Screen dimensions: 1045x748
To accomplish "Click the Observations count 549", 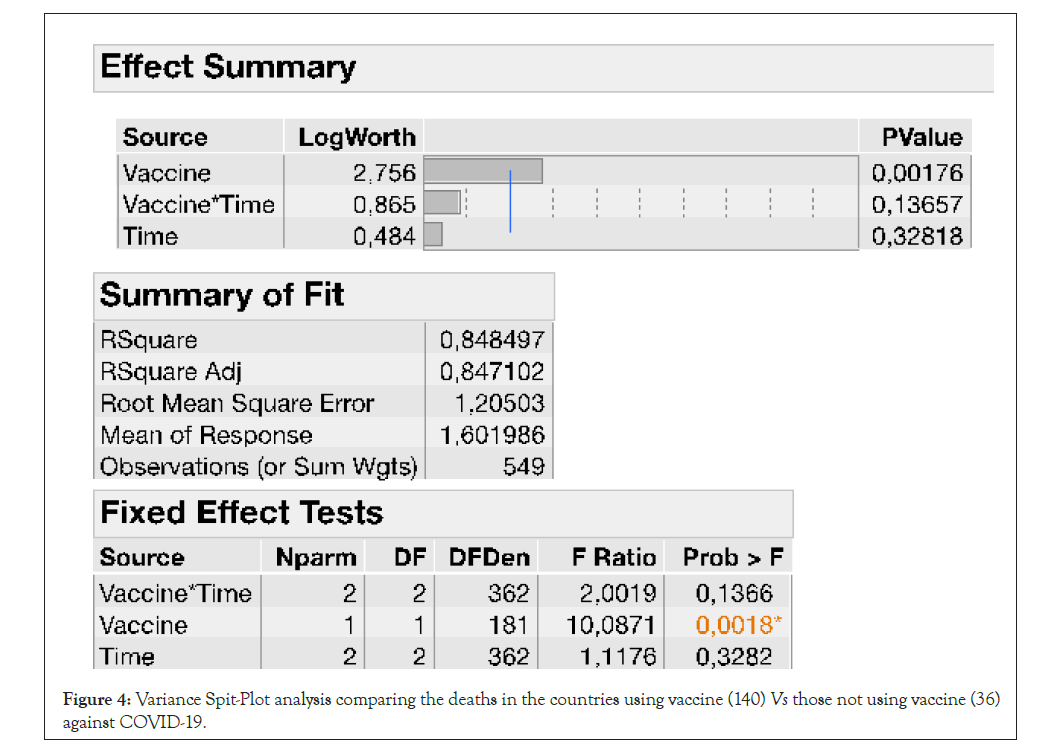I will pos(523,467).
